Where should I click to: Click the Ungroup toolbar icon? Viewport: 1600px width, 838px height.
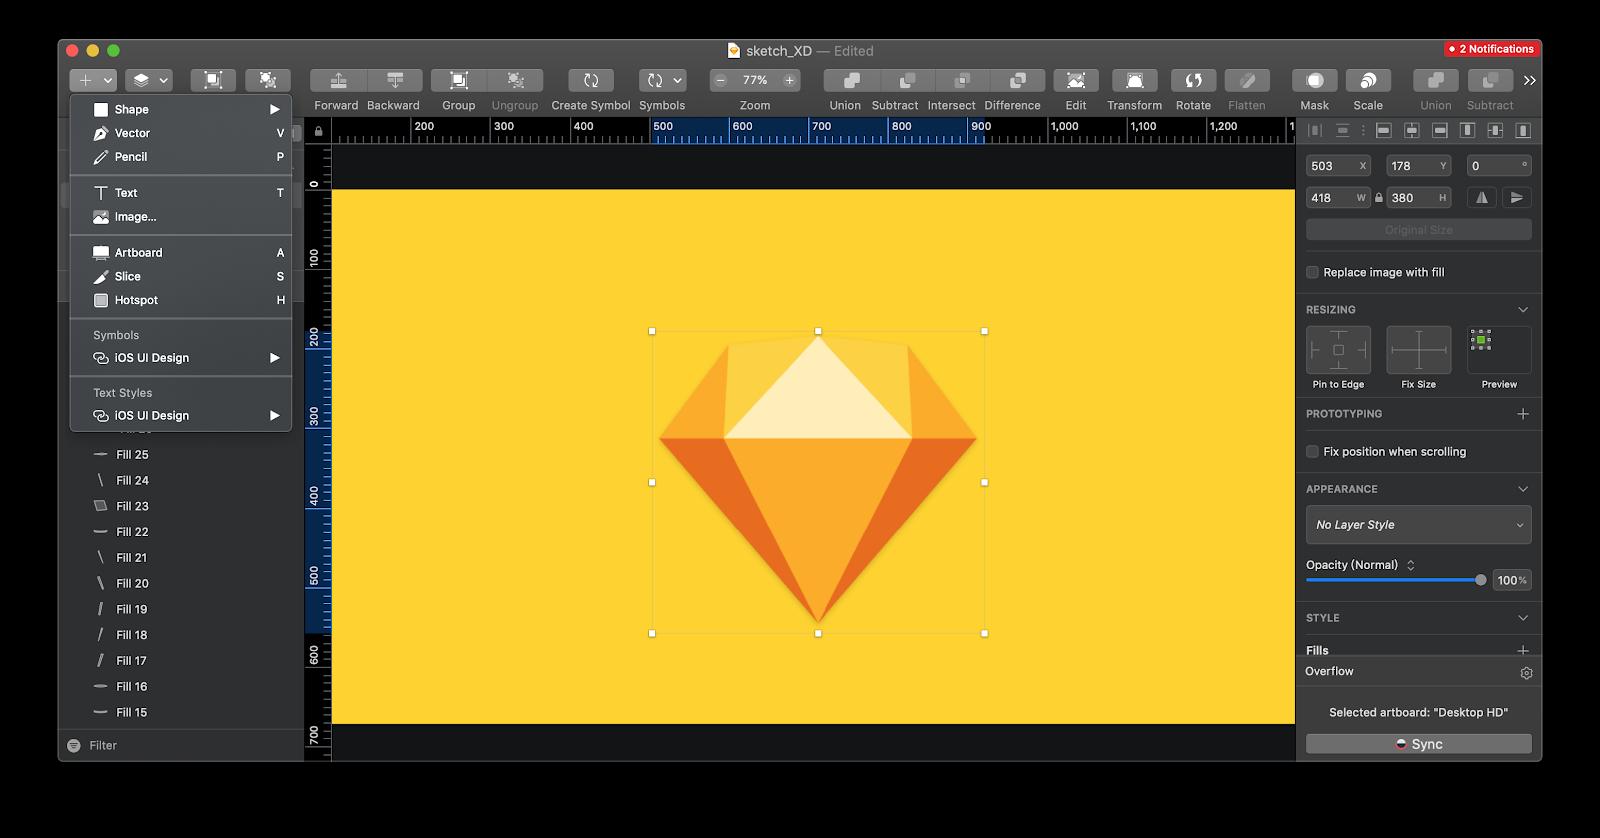click(x=515, y=80)
